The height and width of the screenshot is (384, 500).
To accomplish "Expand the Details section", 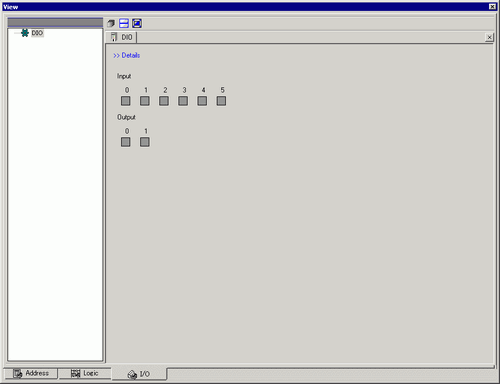I will pos(127,55).
